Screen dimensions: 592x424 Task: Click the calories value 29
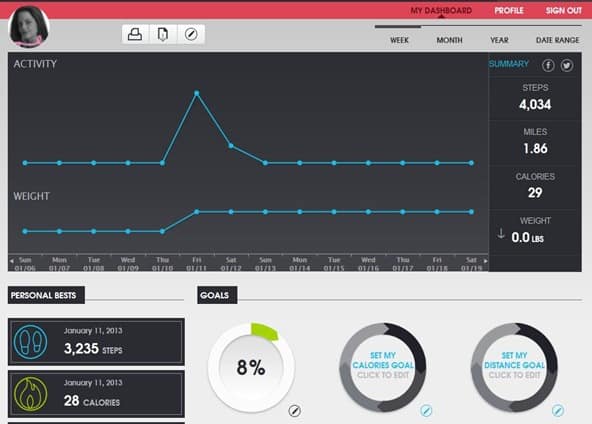point(535,193)
